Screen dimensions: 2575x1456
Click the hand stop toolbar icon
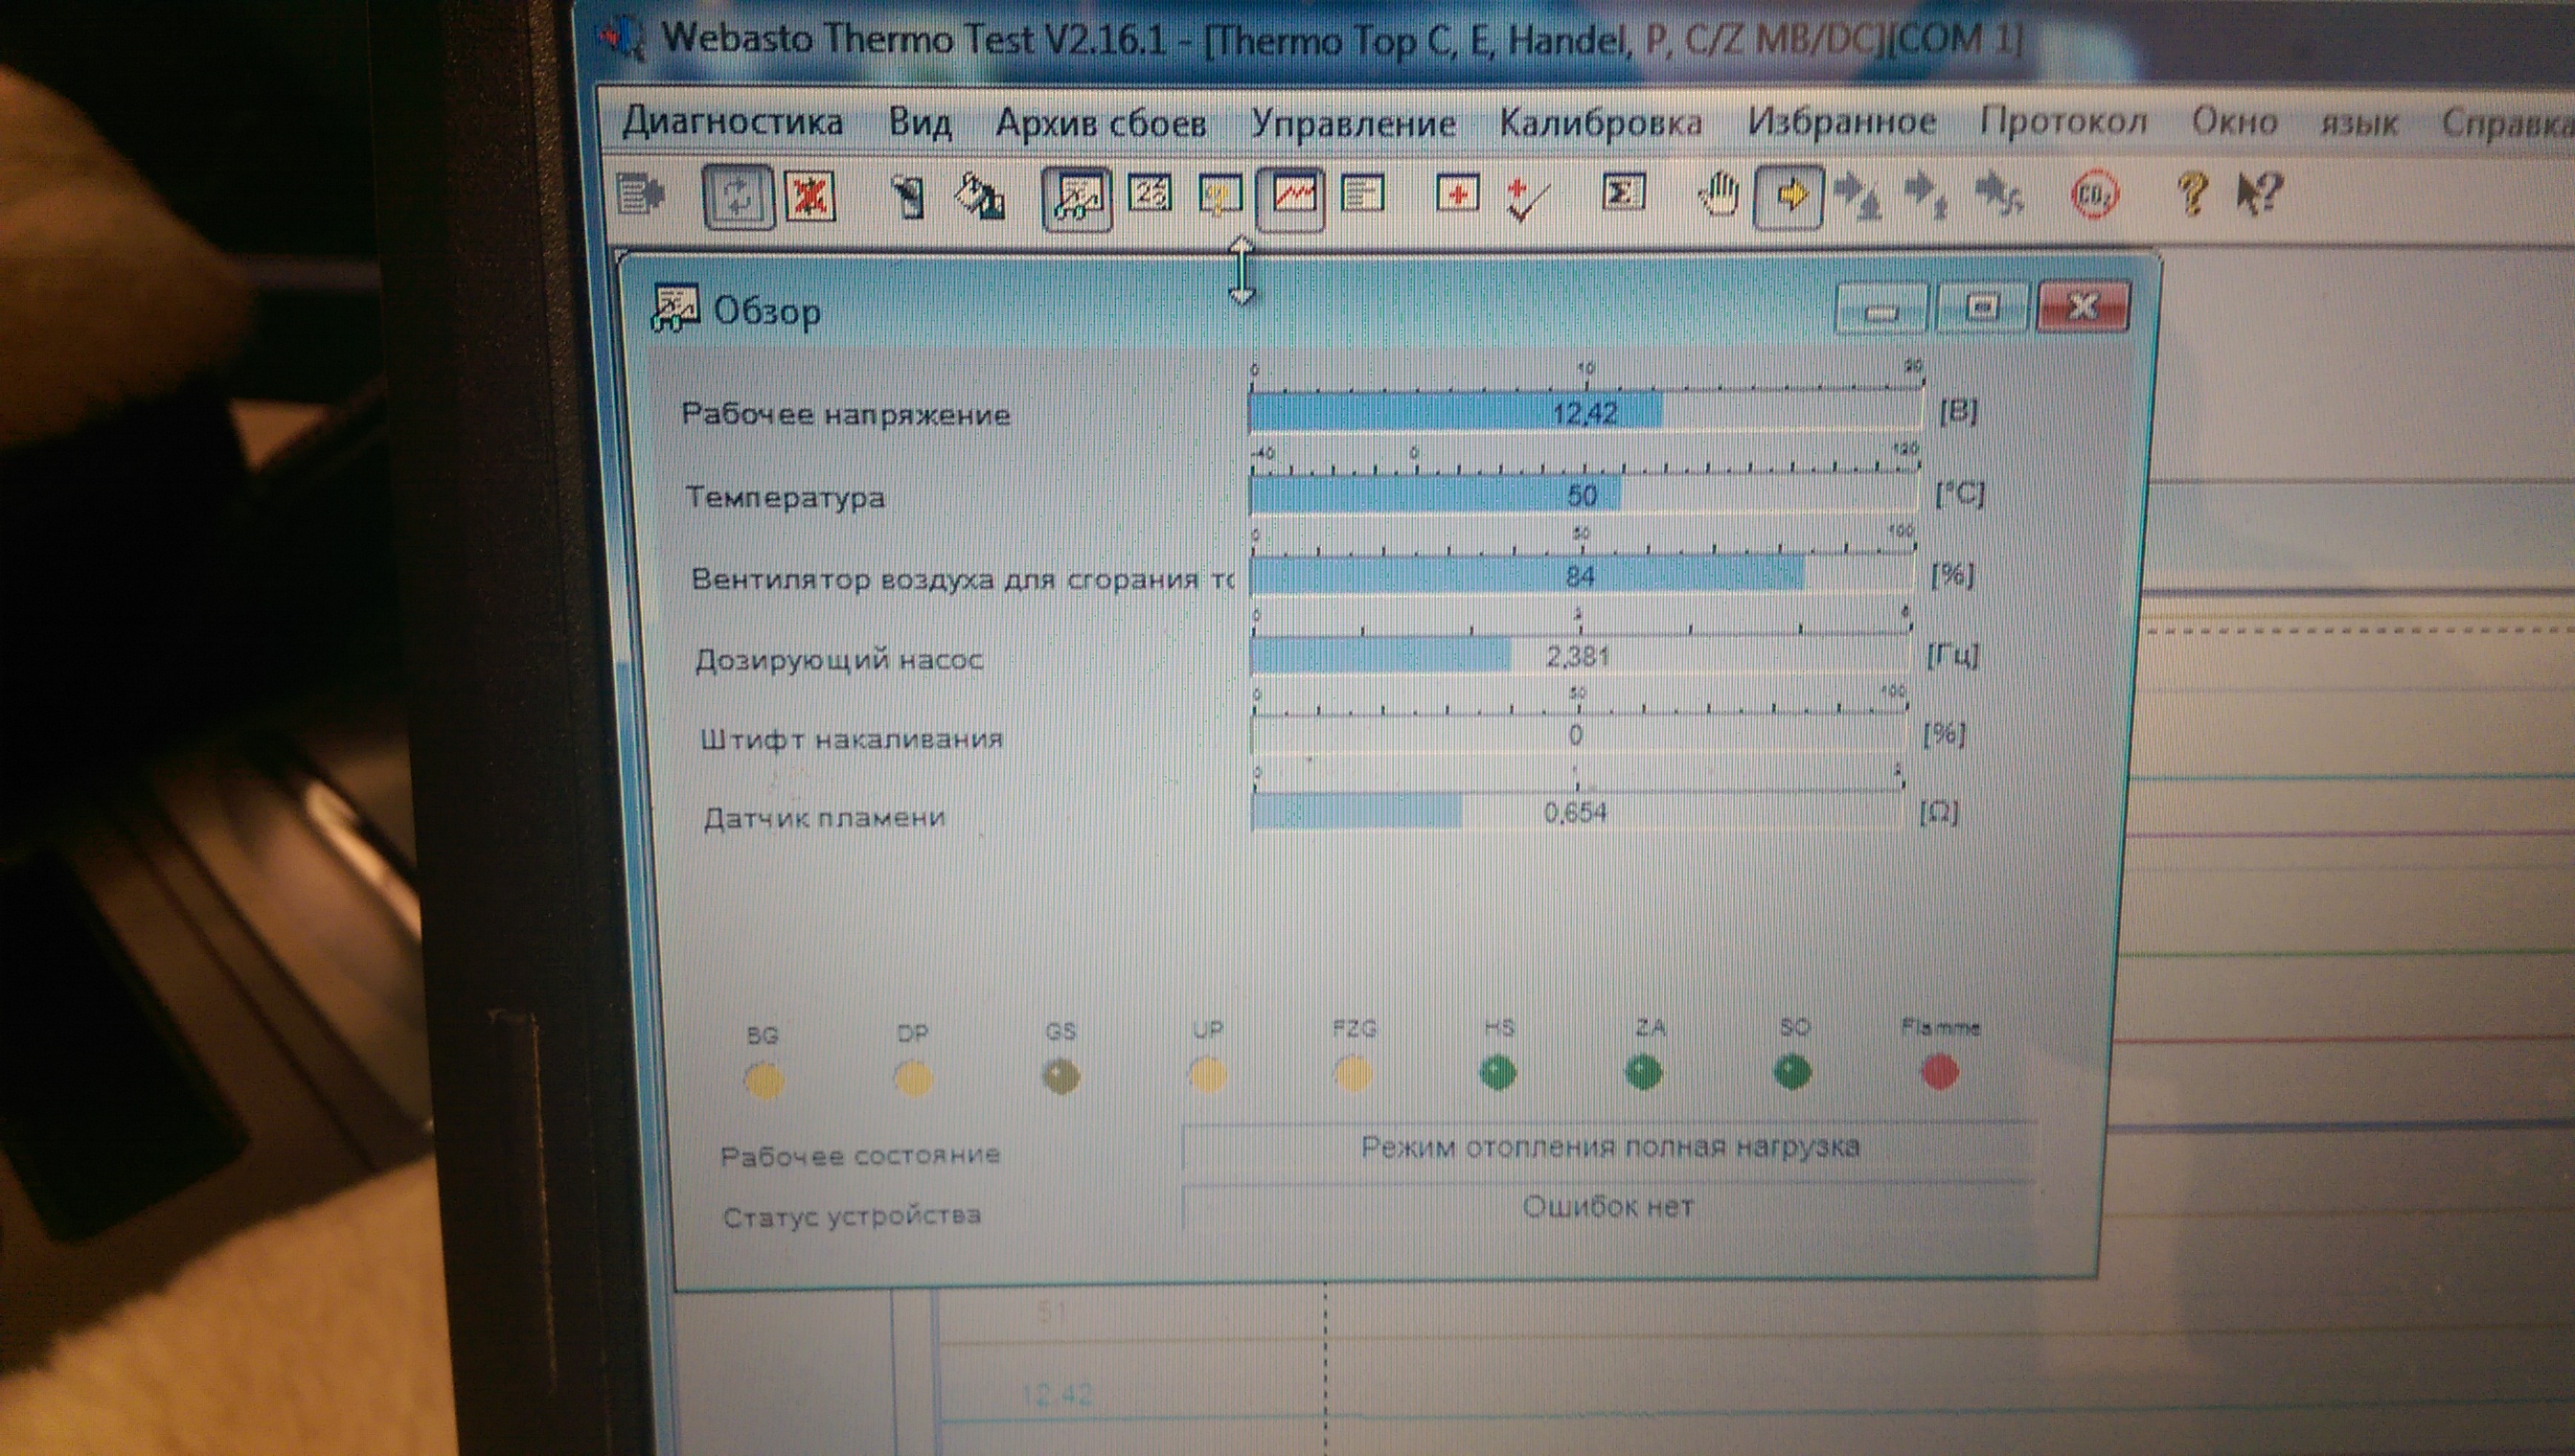[1719, 194]
